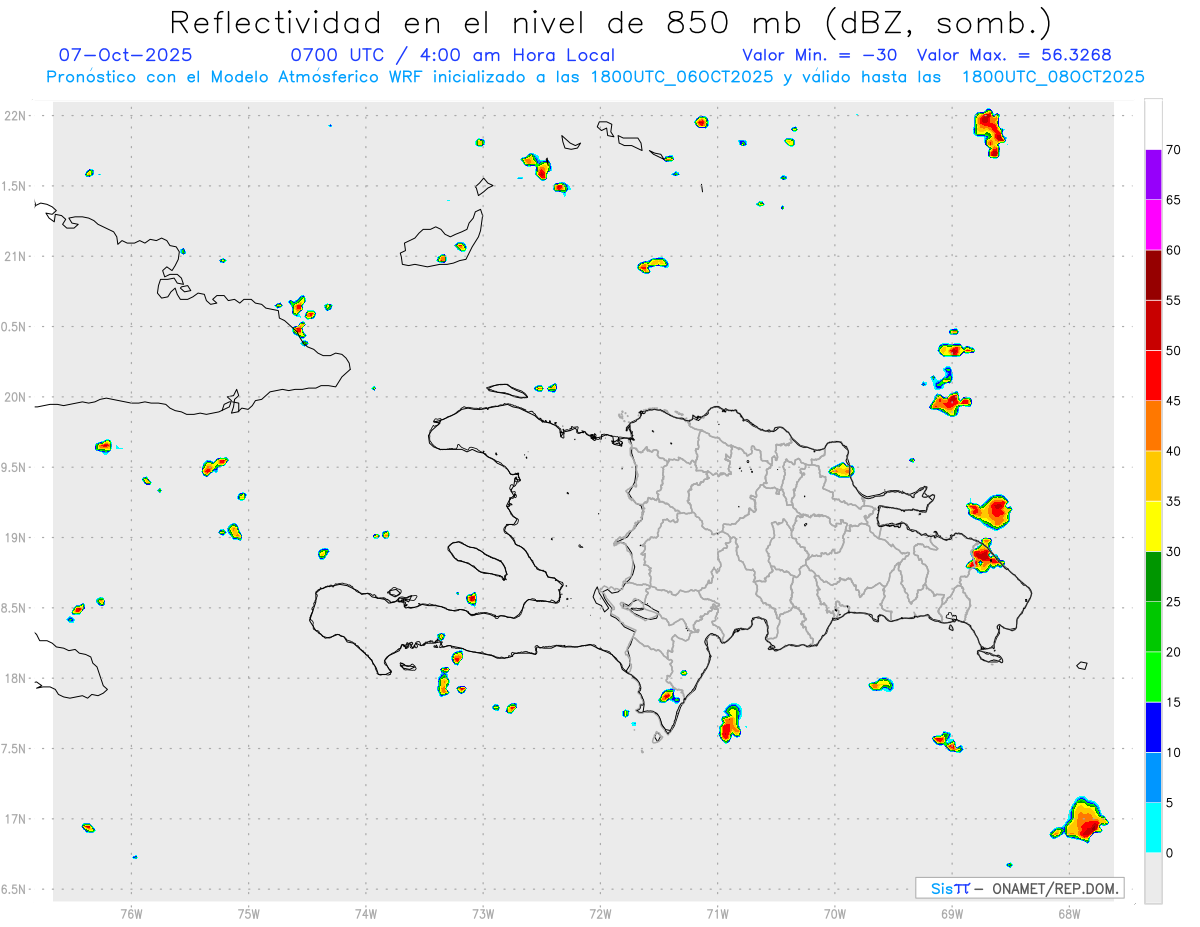
Task: Click the "45" value on the color scale
Action: coord(1173,401)
